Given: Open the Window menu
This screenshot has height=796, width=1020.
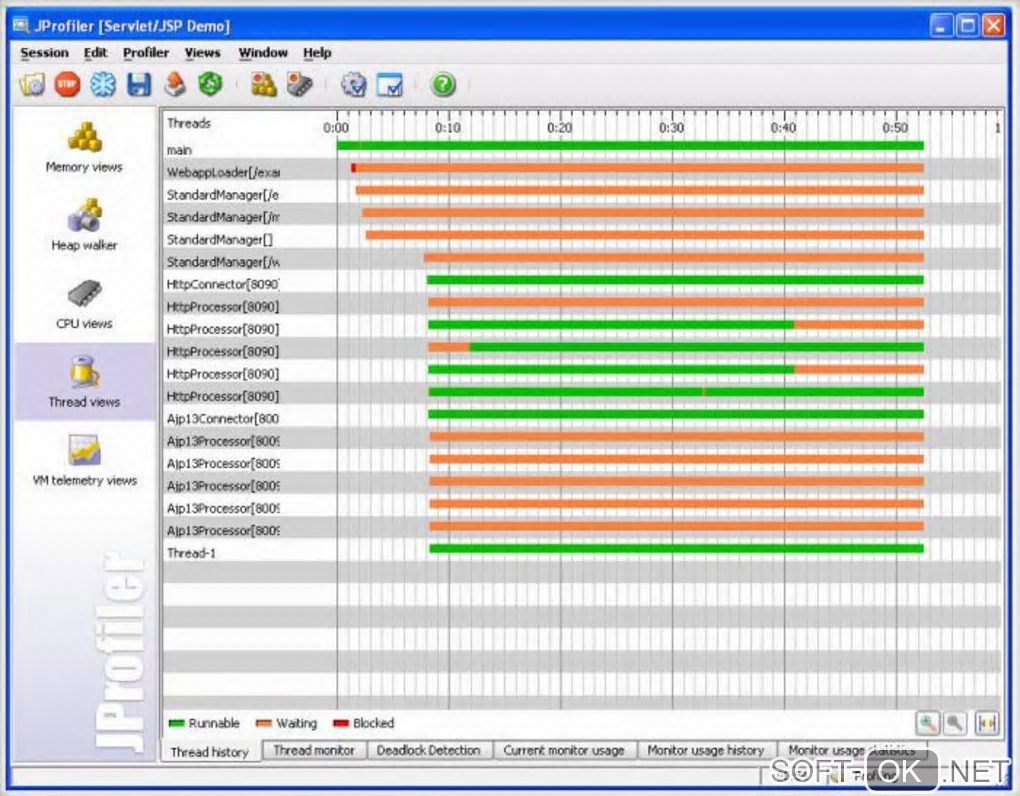Looking at the screenshot, I should pos(263,53).
